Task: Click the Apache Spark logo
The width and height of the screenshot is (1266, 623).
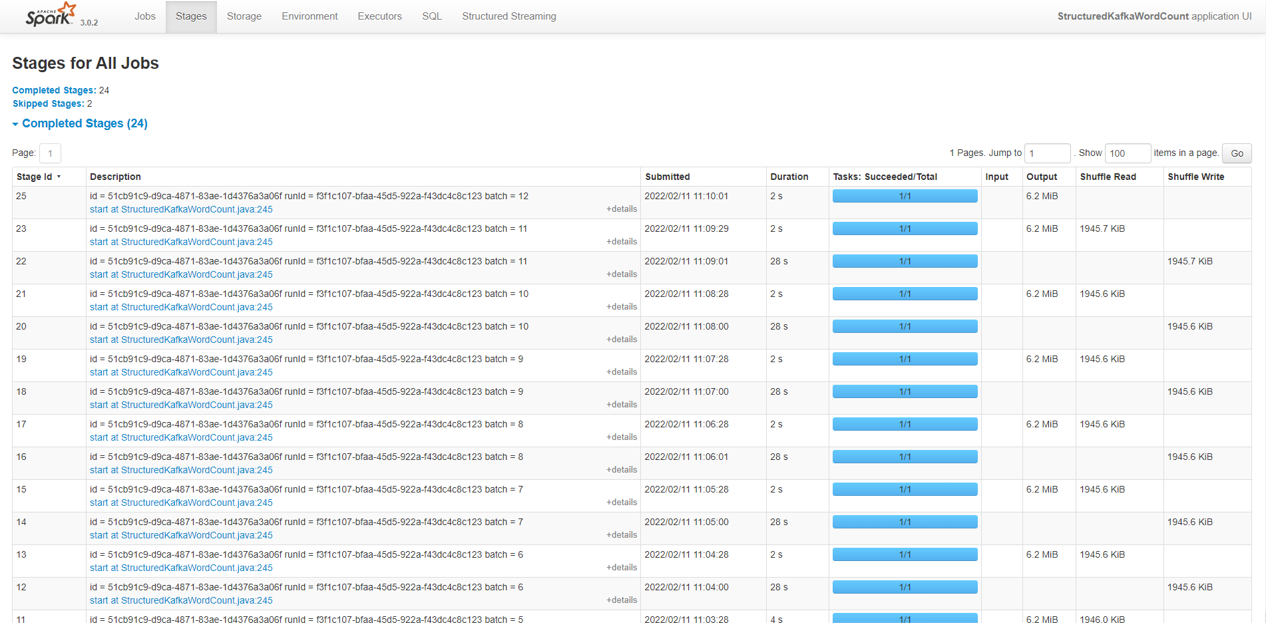Action: [50, 15]
